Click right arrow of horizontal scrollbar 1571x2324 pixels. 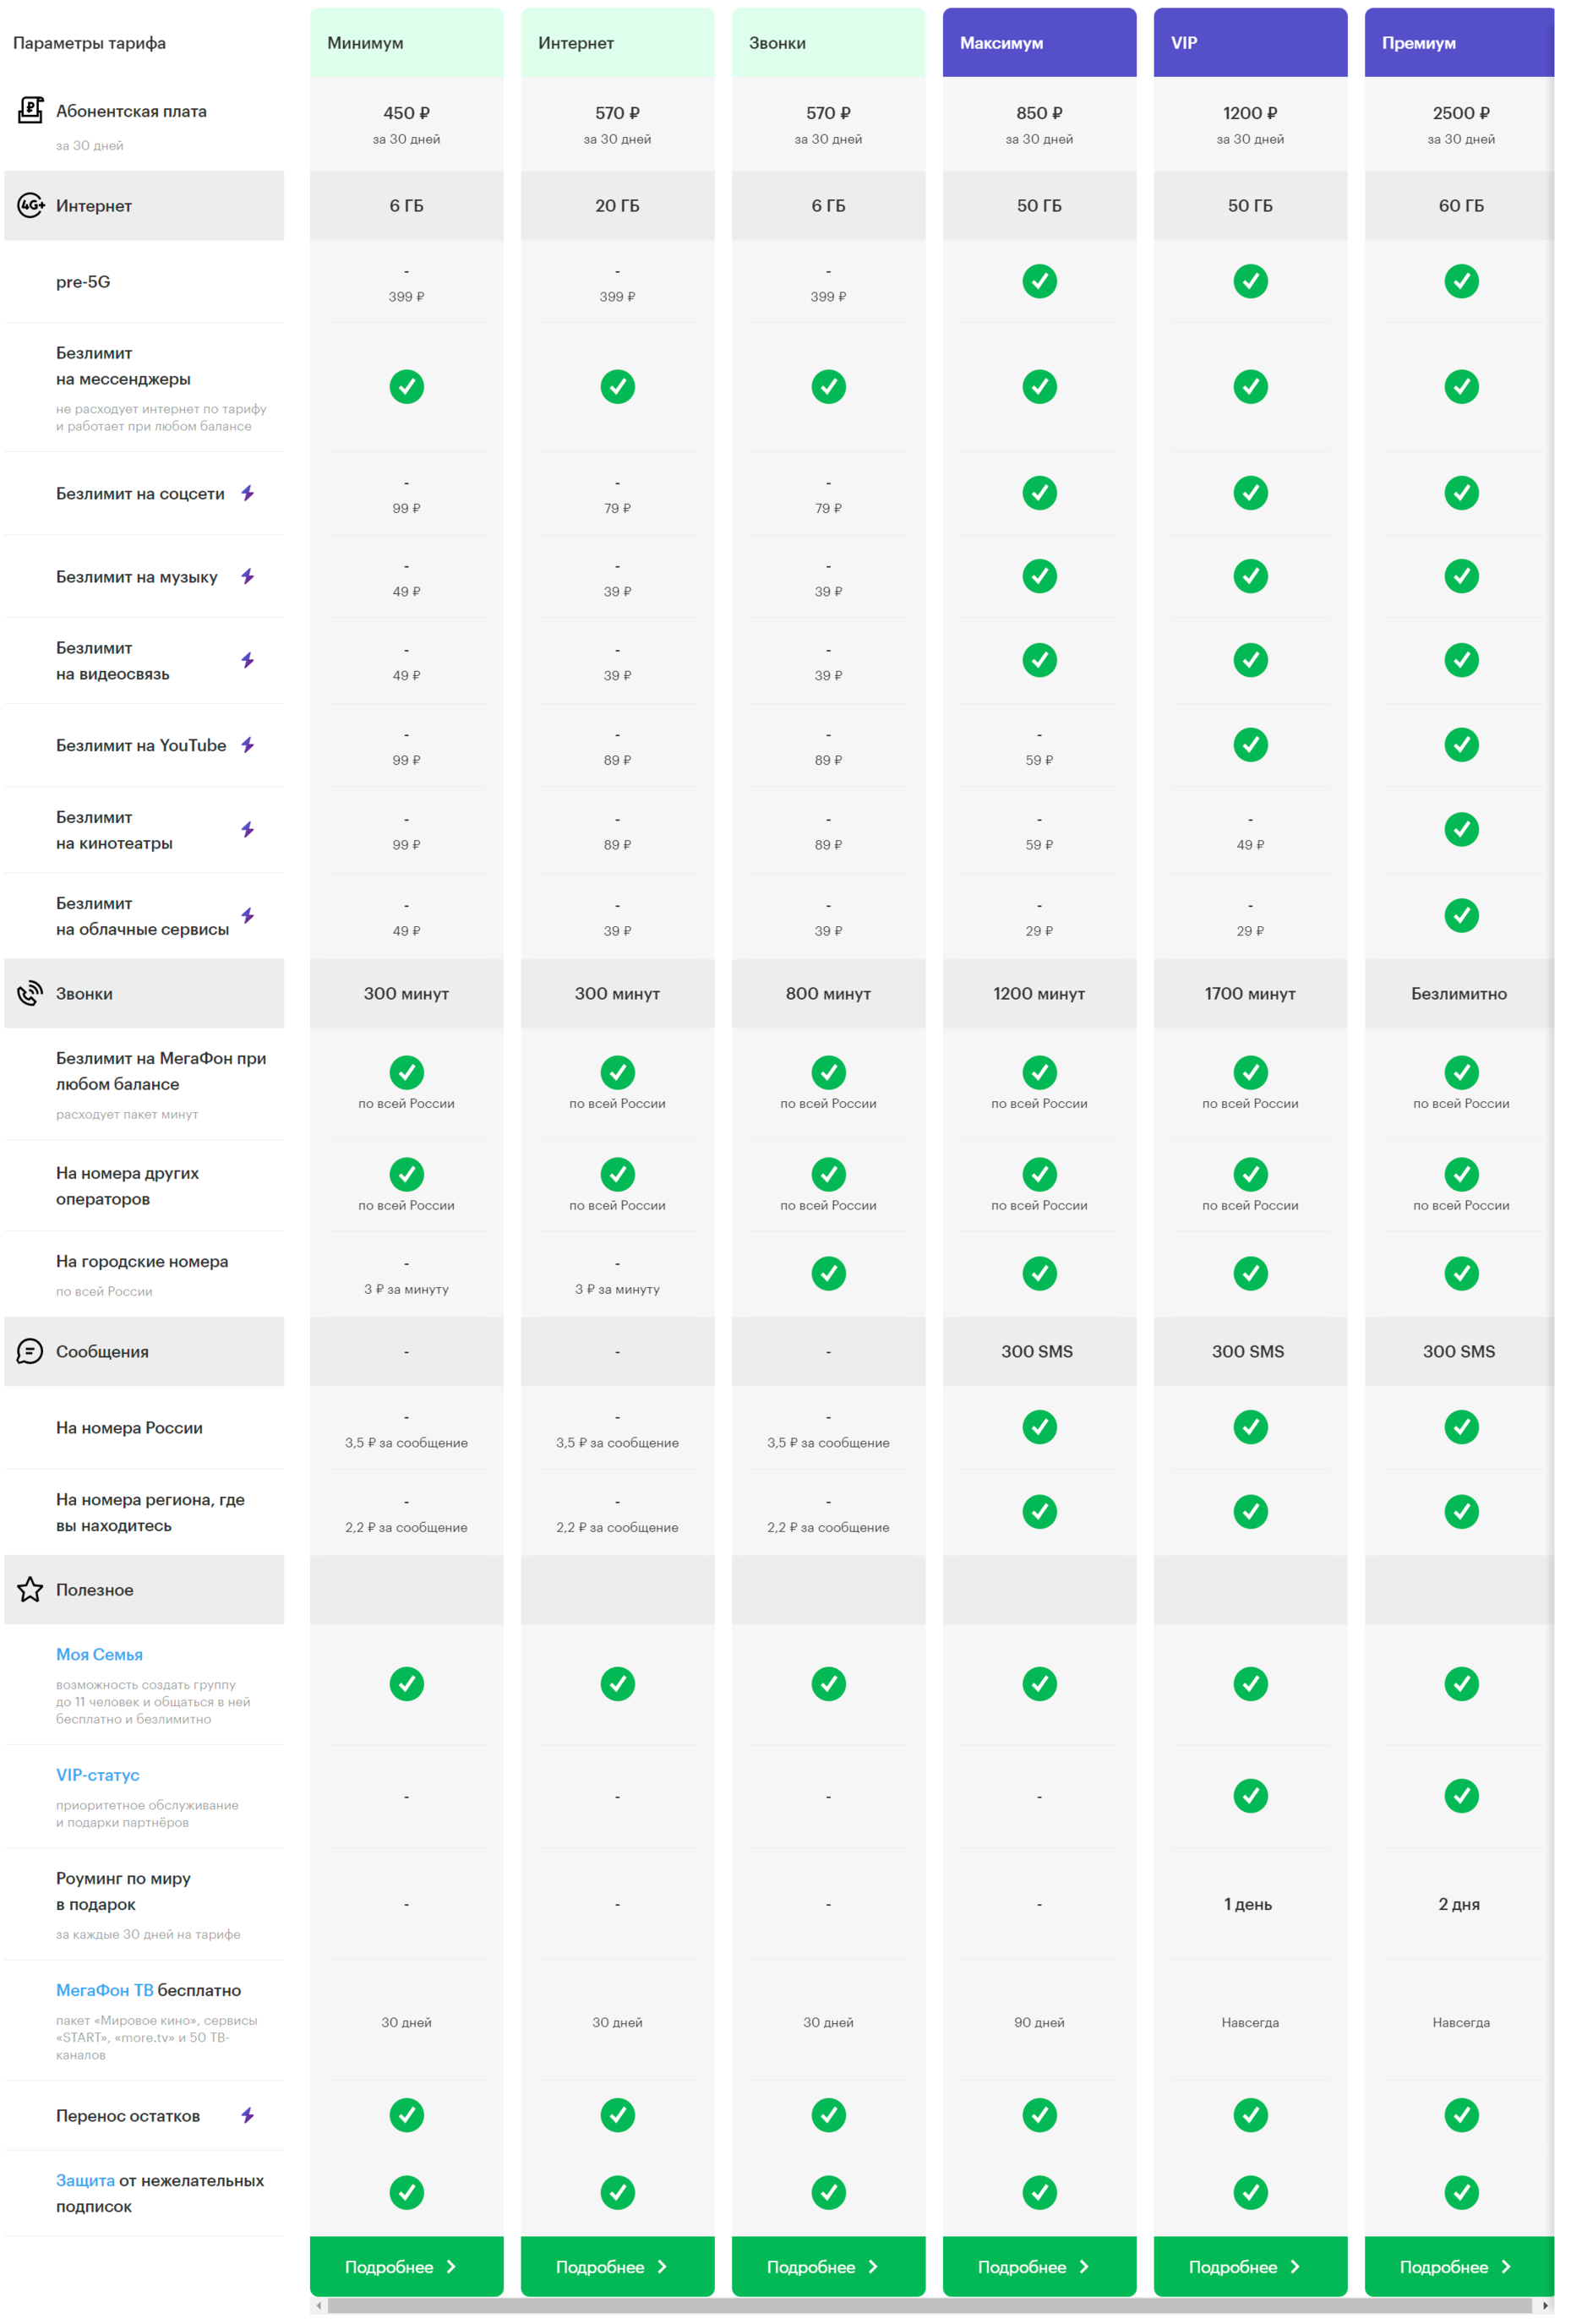click(x=1545, y=2306)
